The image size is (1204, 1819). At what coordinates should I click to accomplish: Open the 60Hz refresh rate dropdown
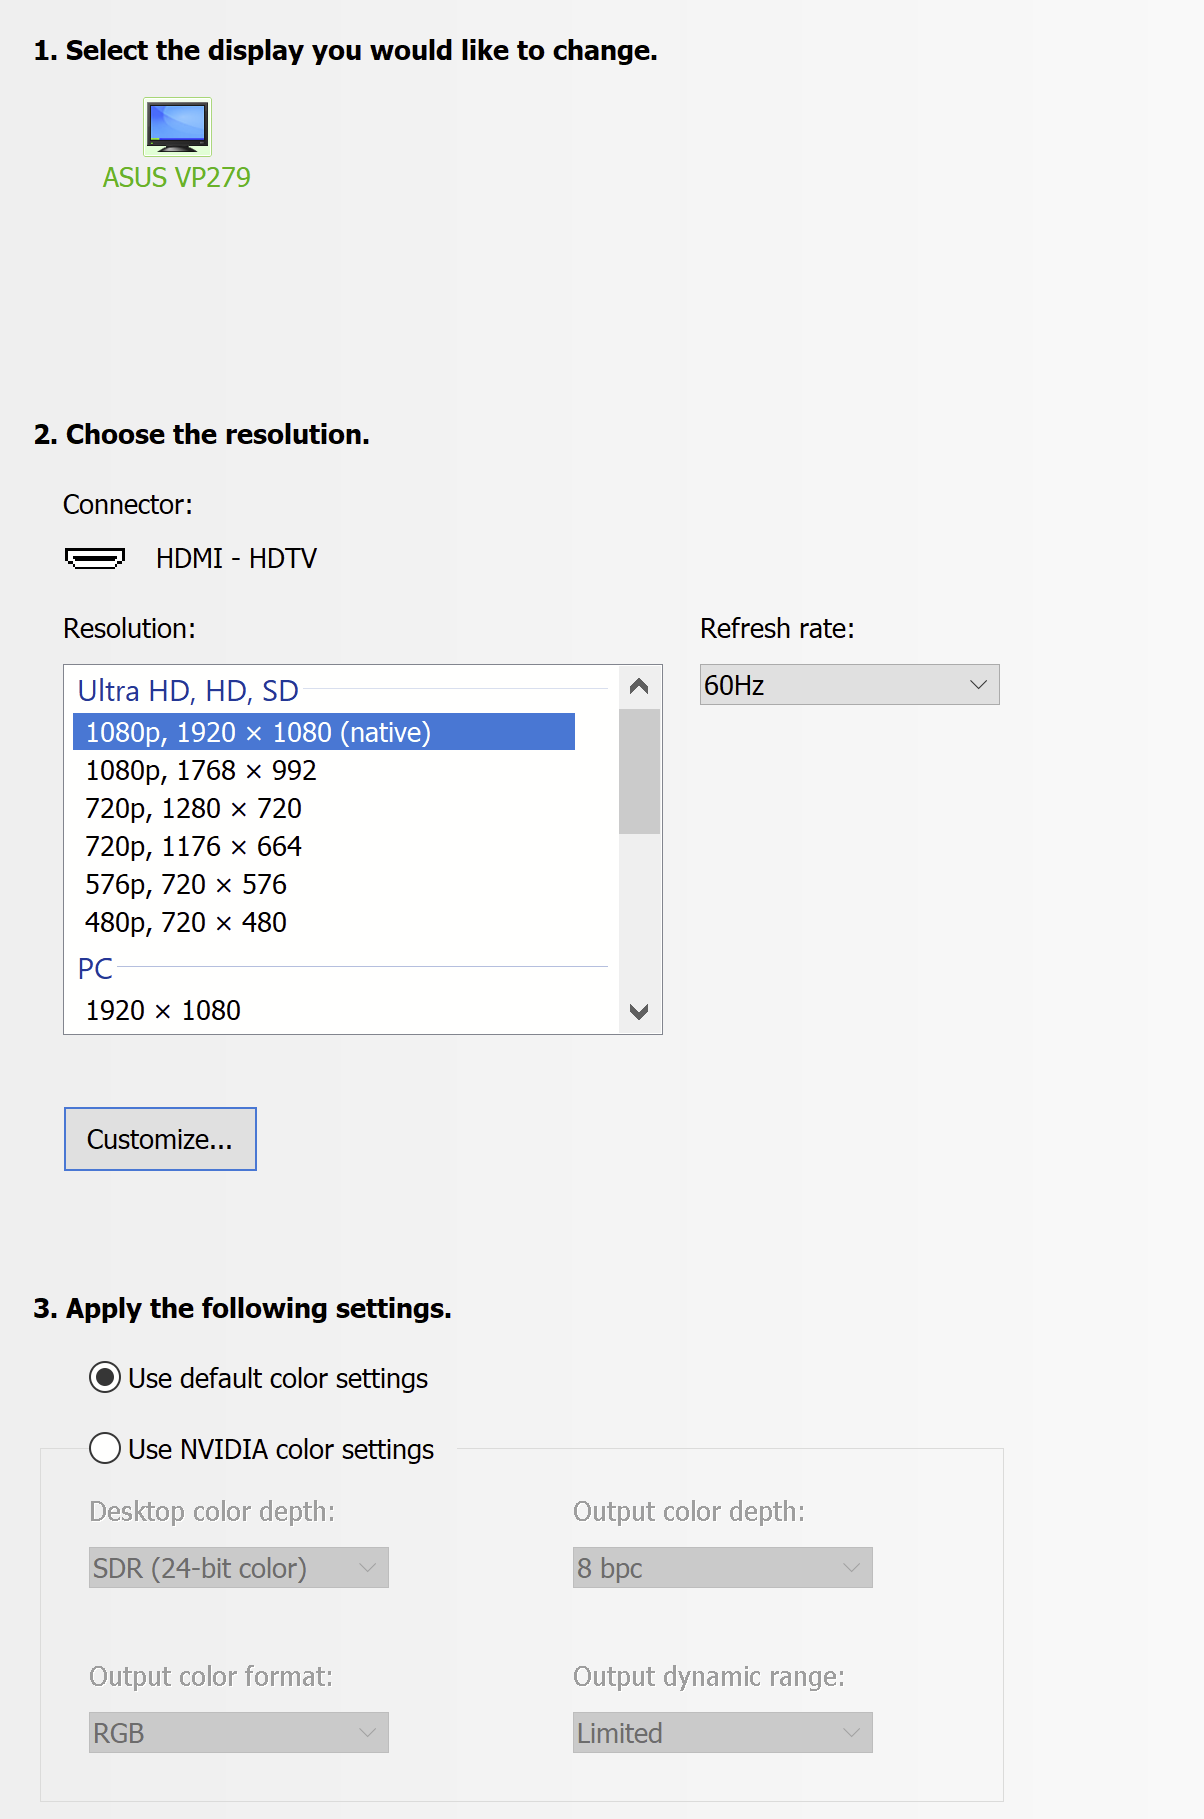pos(849,685)
